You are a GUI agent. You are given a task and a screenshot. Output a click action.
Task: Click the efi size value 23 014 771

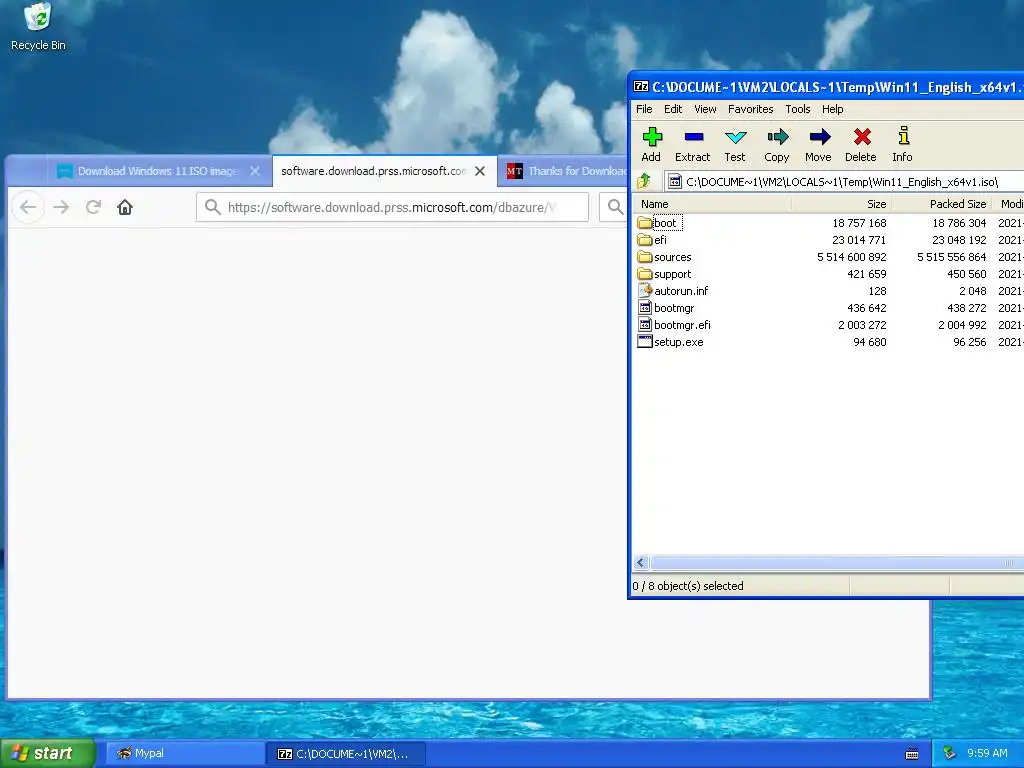coord(859,240)
